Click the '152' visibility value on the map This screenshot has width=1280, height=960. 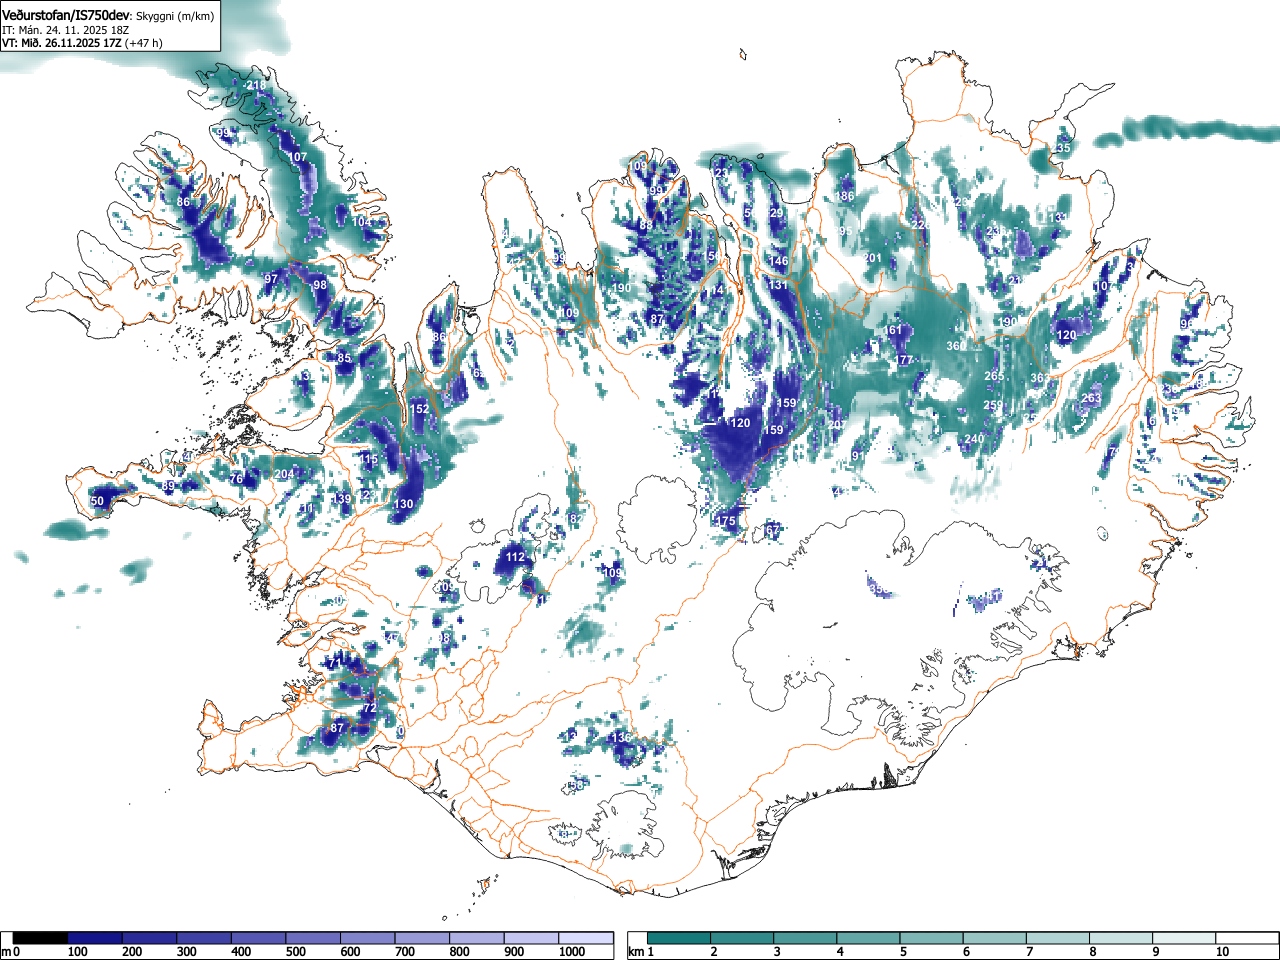pos(419,409)
